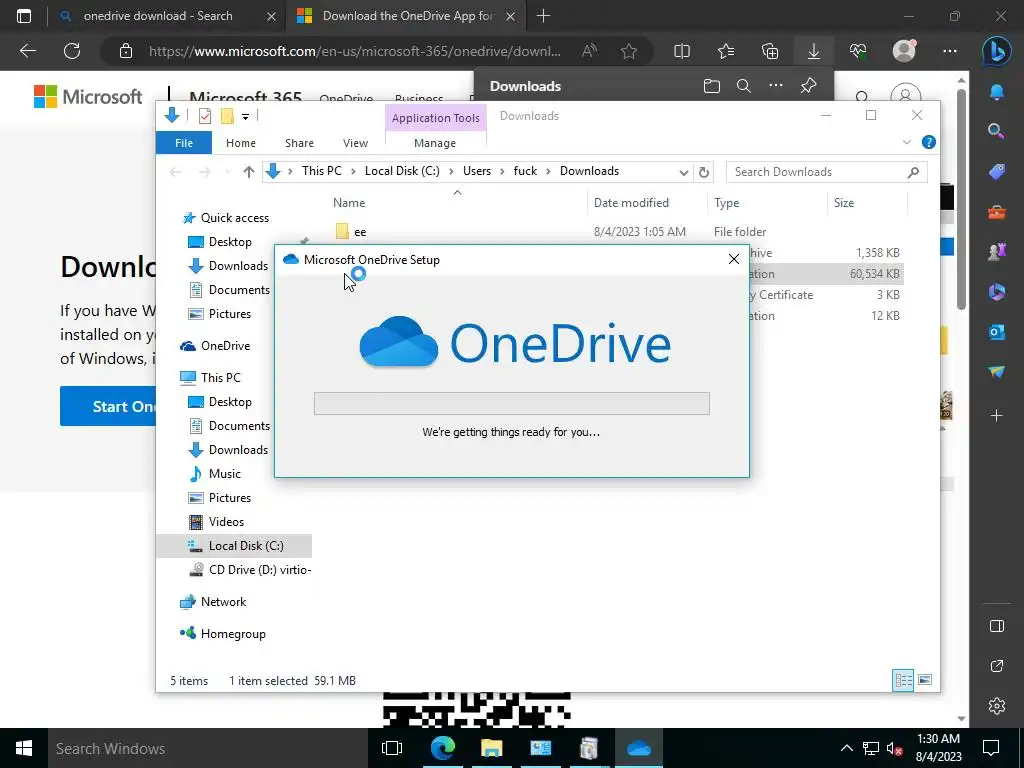
Task: Open Edge Downloads toolbar icon
Action: click(814, 51)
